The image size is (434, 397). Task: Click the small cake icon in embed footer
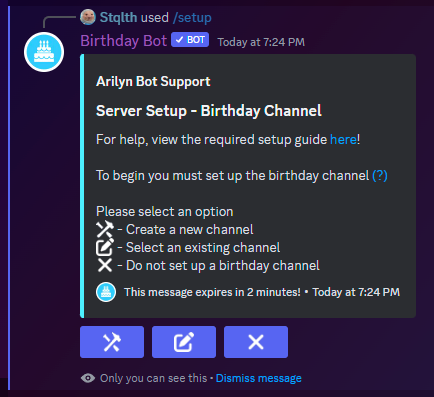(x=106, y=292)
